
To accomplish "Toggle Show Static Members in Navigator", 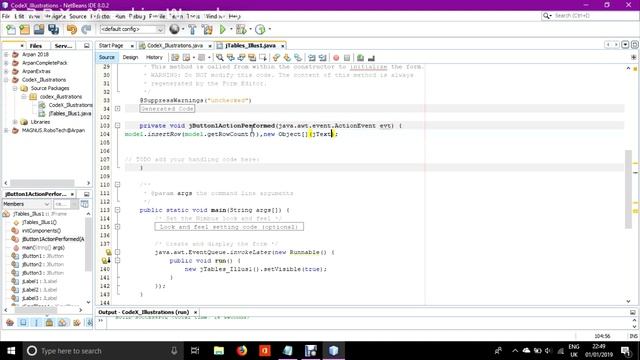I will click(36, 323).
